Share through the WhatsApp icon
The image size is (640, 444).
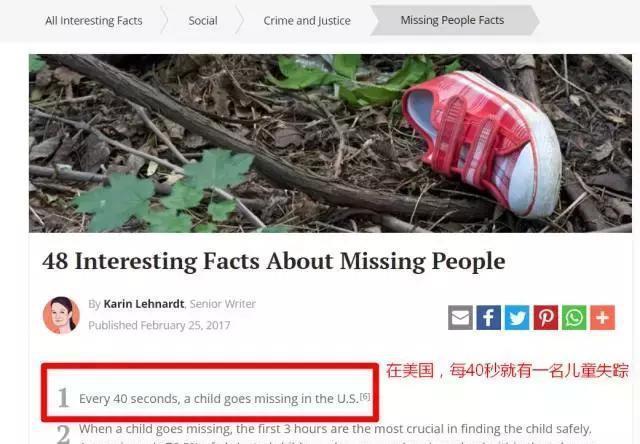pos(574,317)
